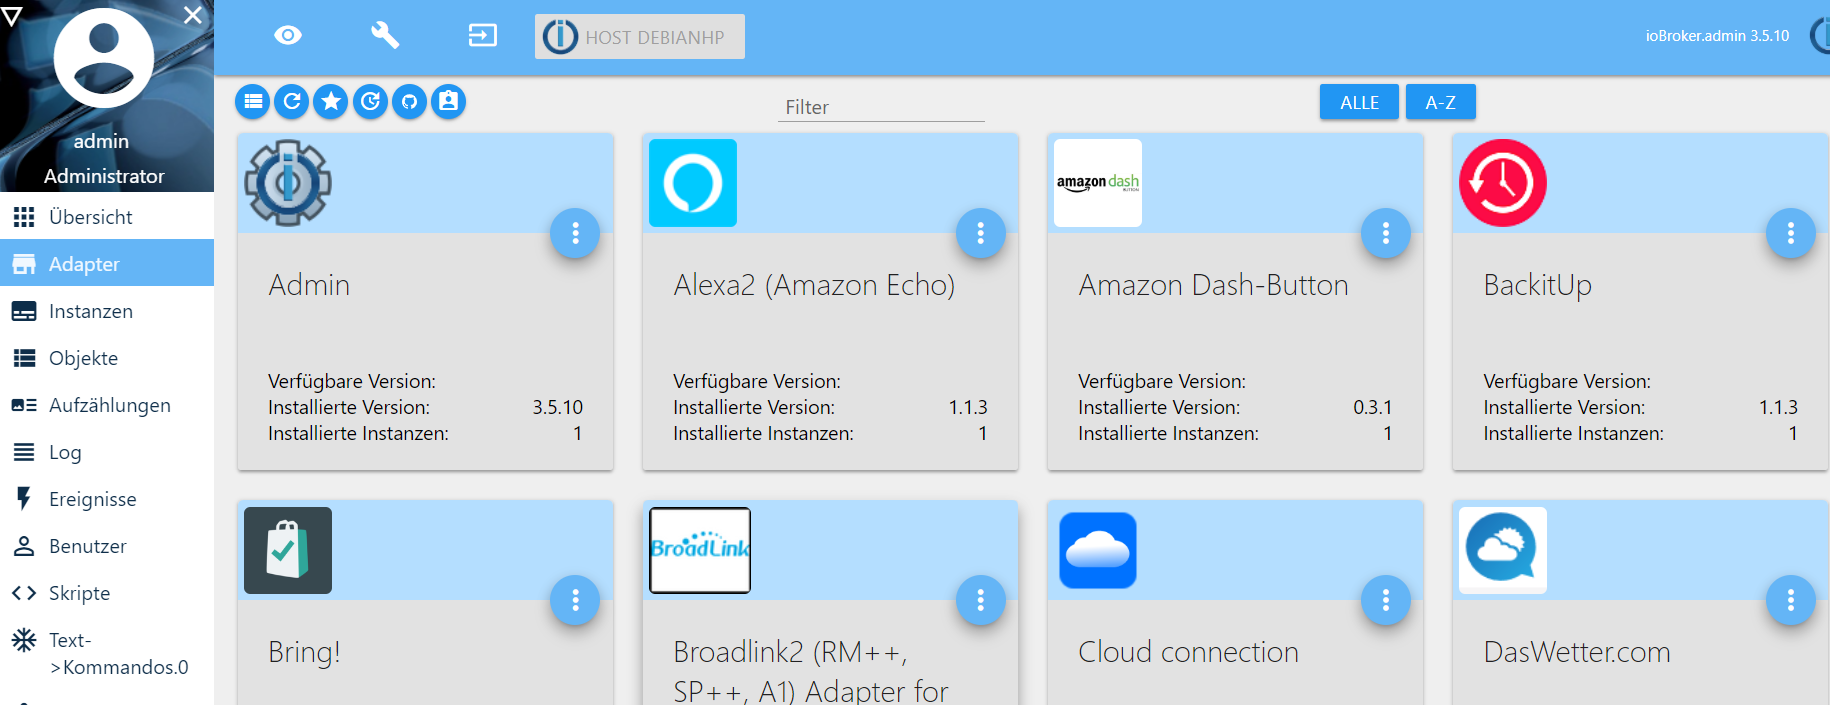Go to Instanzen in the sidebar
1830x705 pixels.
91,311
